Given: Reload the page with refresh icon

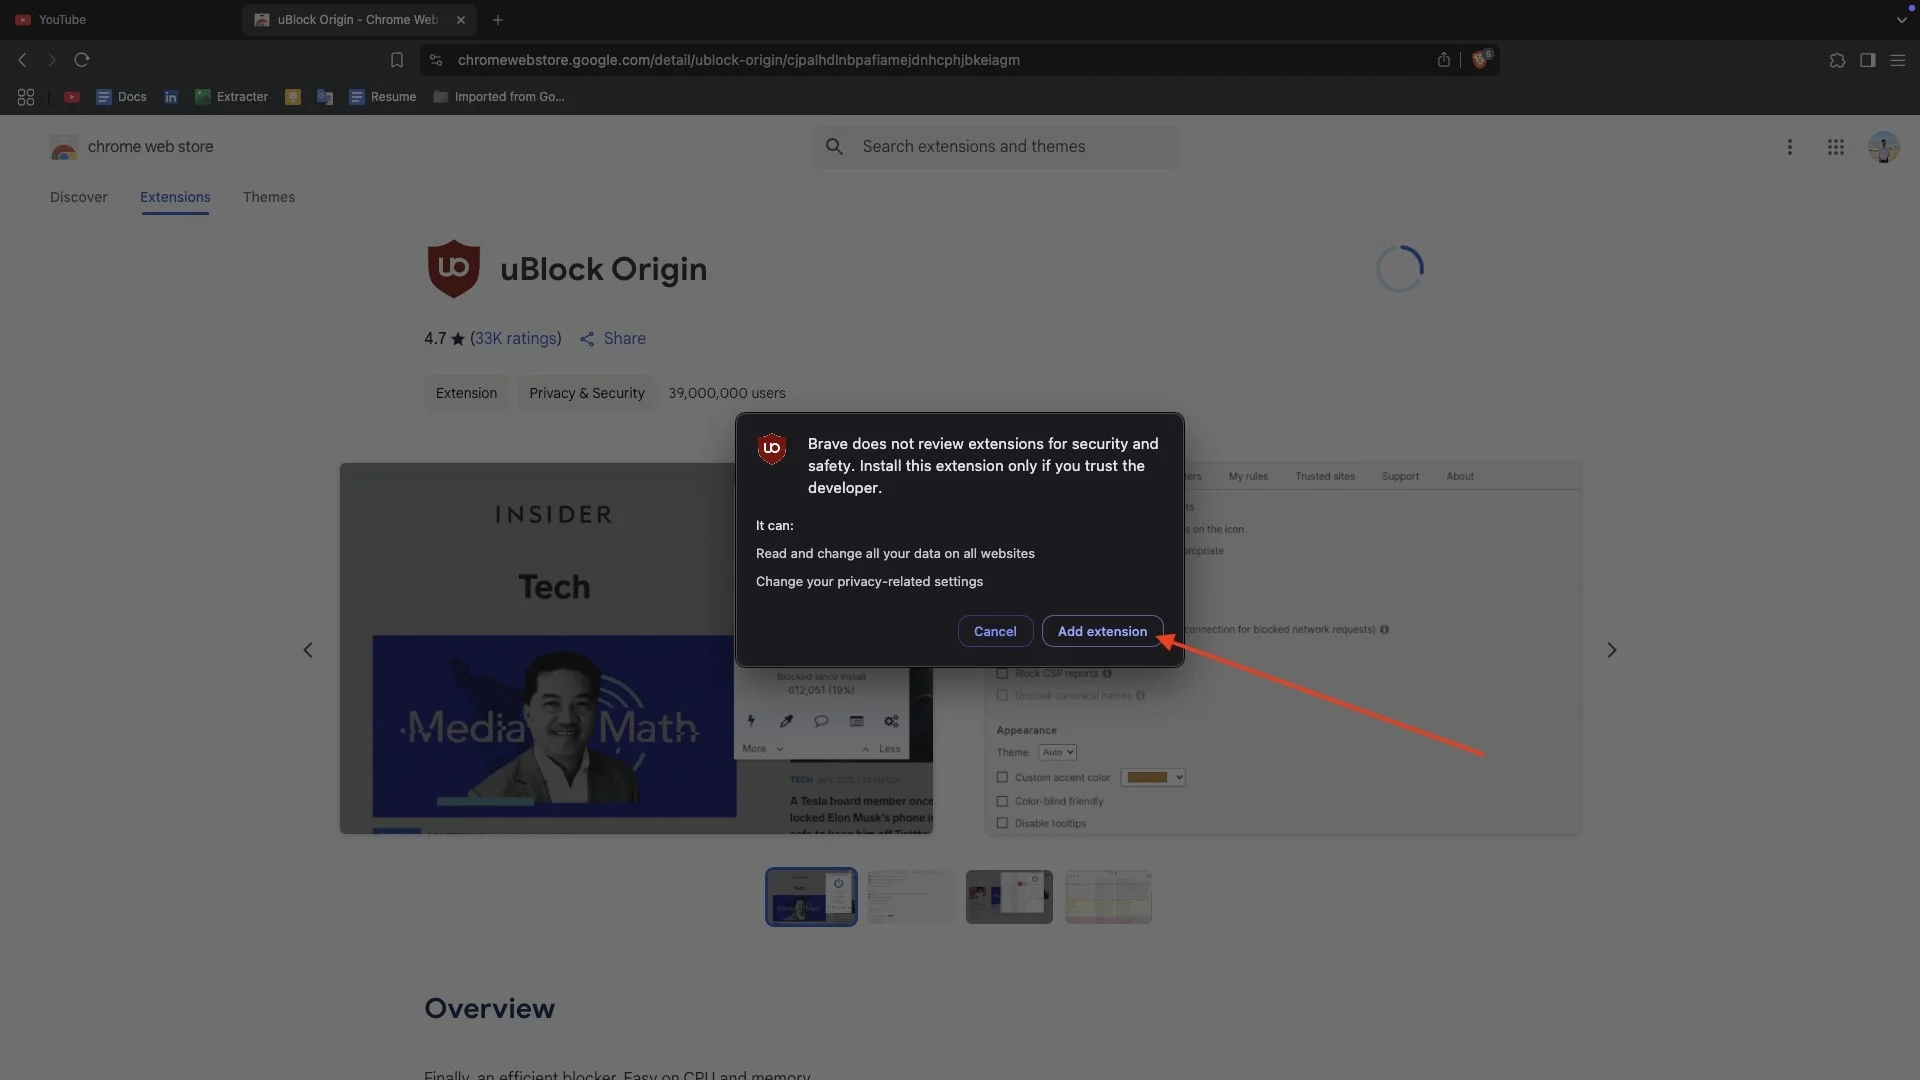Looking at the screenshot, I should pyautogui.click(x=82, y=60).
